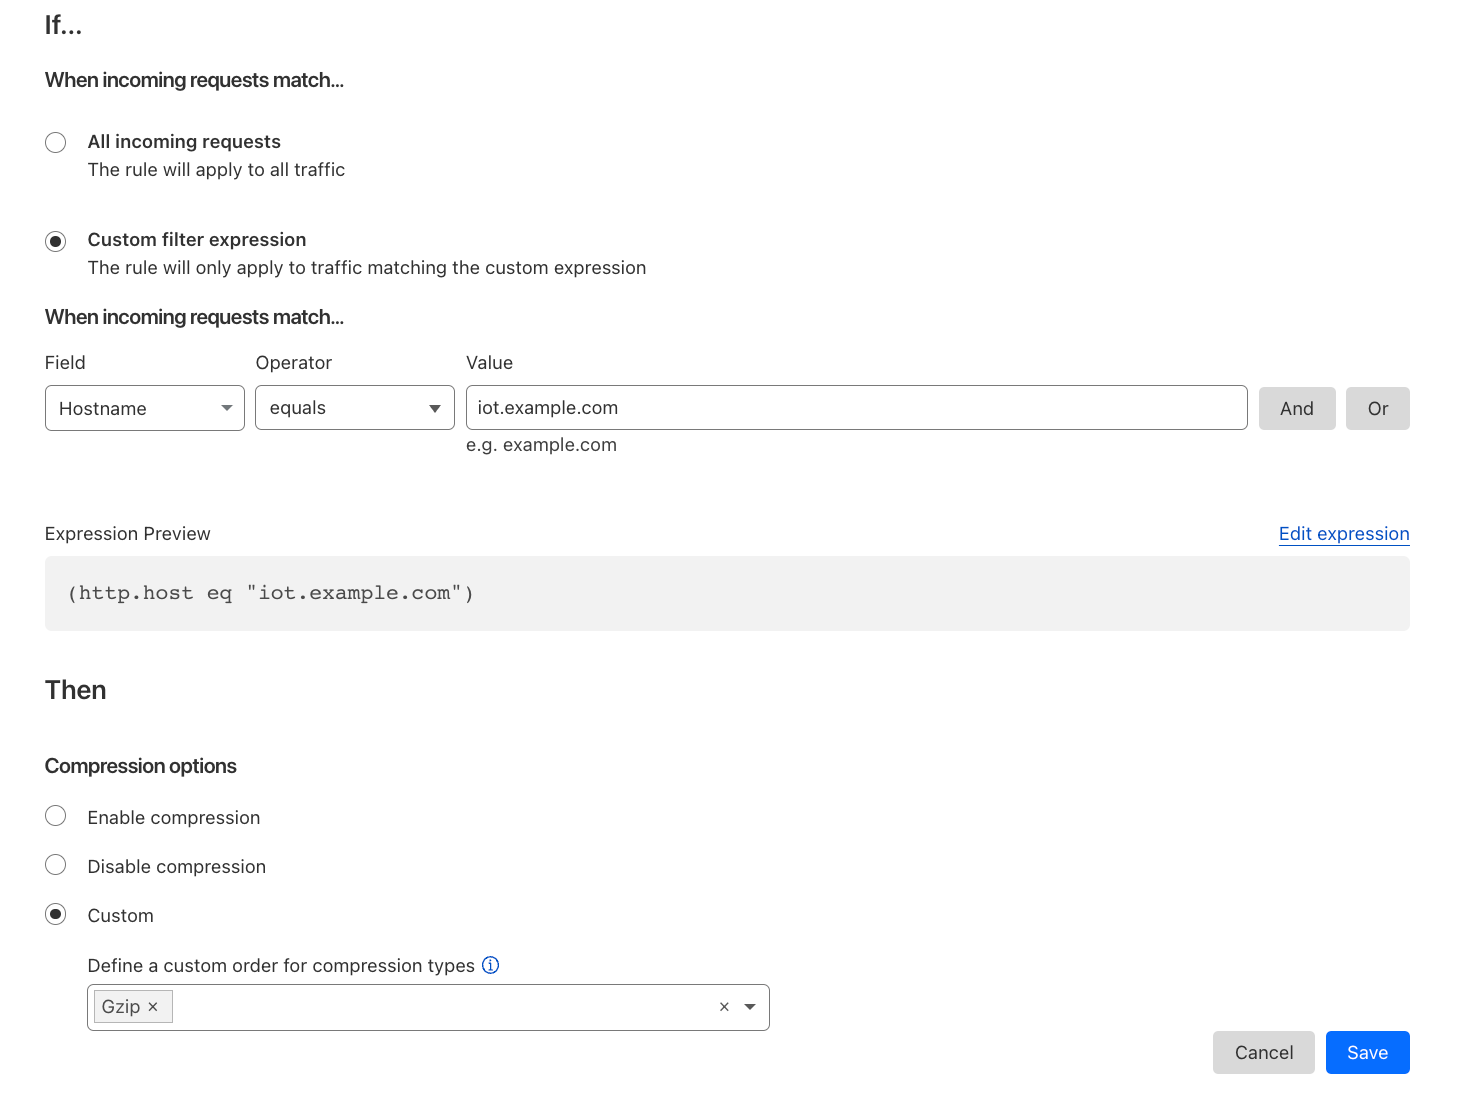
Task: Expand the equals operator dropdown
Action: (355, 408)
